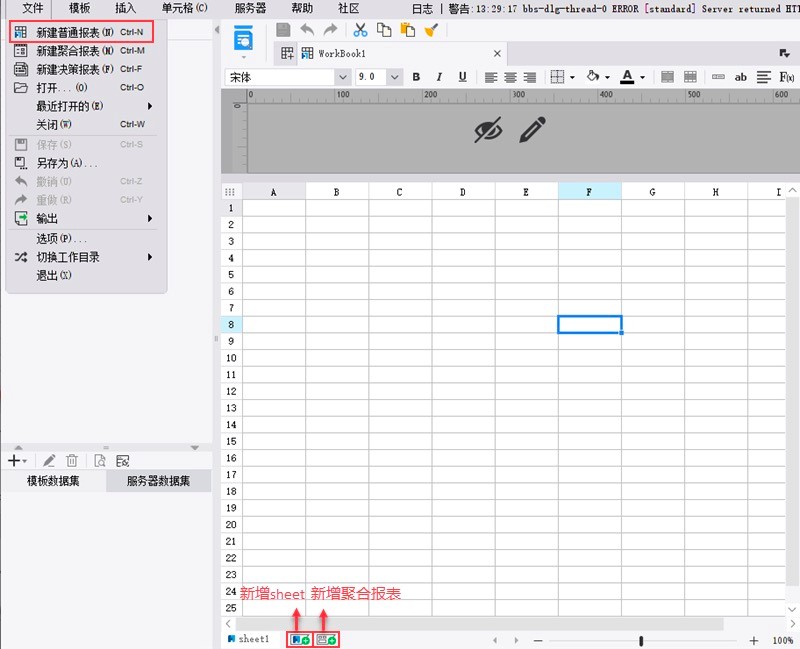Toggle Bold text formatting

tap(415, 77)
